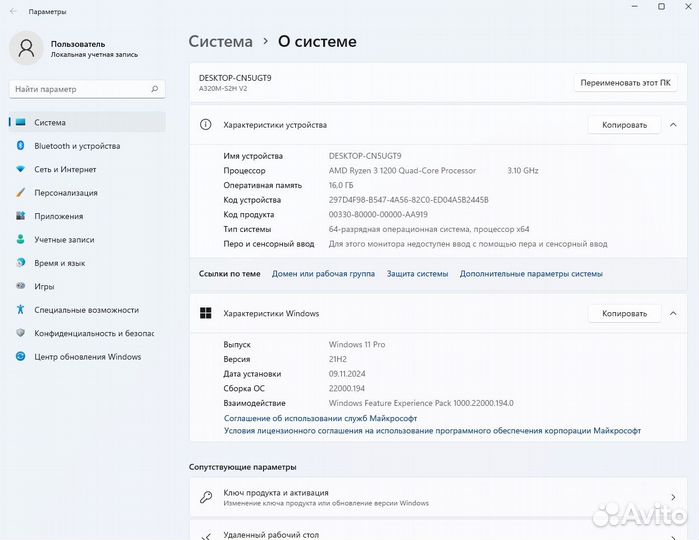Select Конфиденциальность и безопасность item
The width and height of the screenshot is (699, 540).
pyautogui.click(x=93, y=333)
